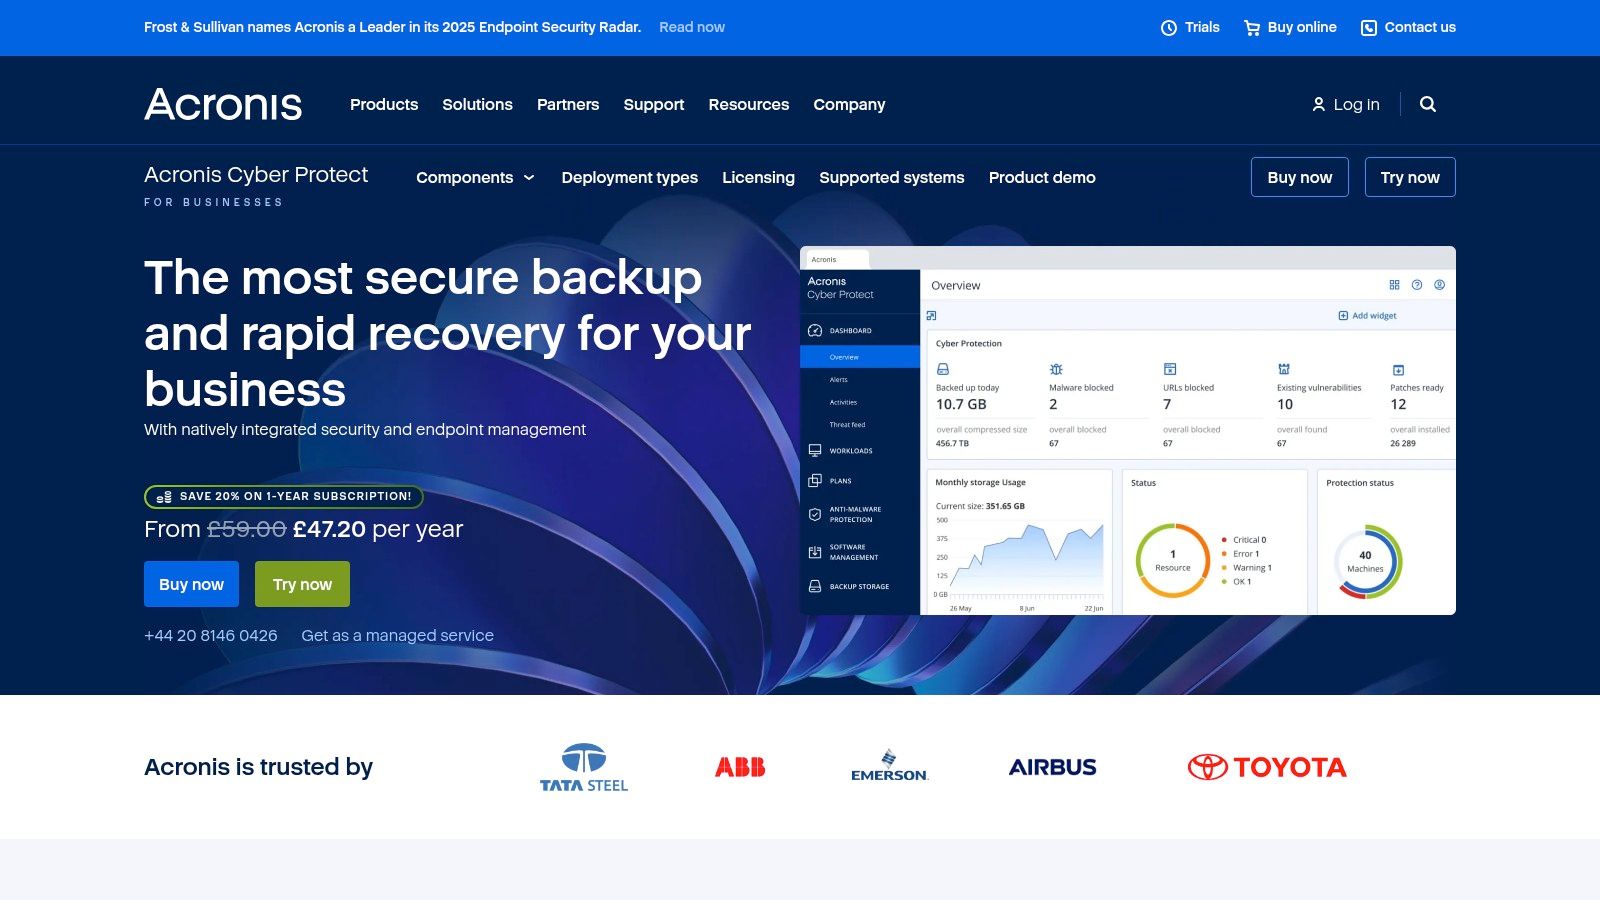Click the Add widget plus icon
This screenshot has width=1600, height=900.
[1343, 315]
